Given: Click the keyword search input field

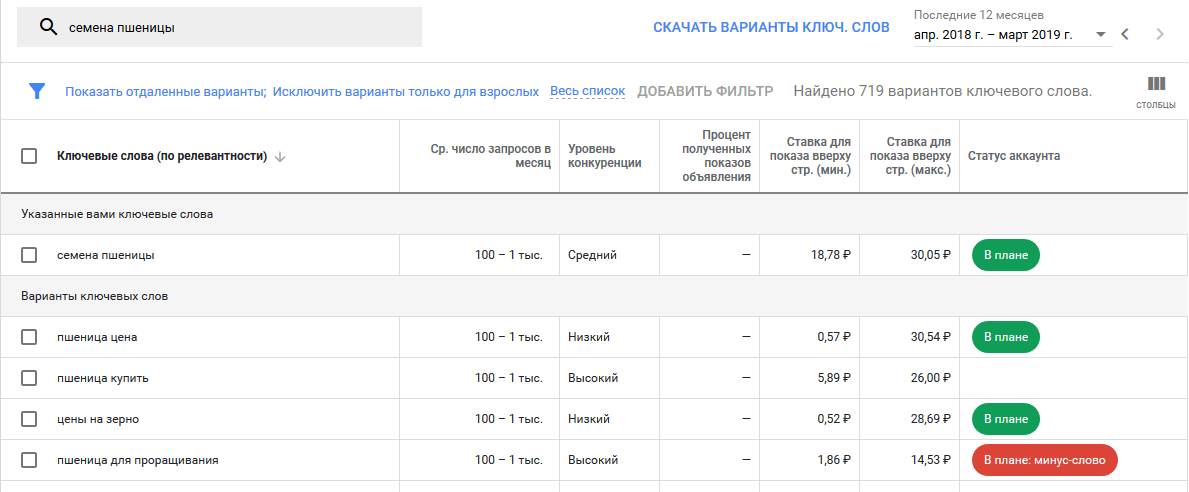Looking at the screenshot, I should [240, 28].
